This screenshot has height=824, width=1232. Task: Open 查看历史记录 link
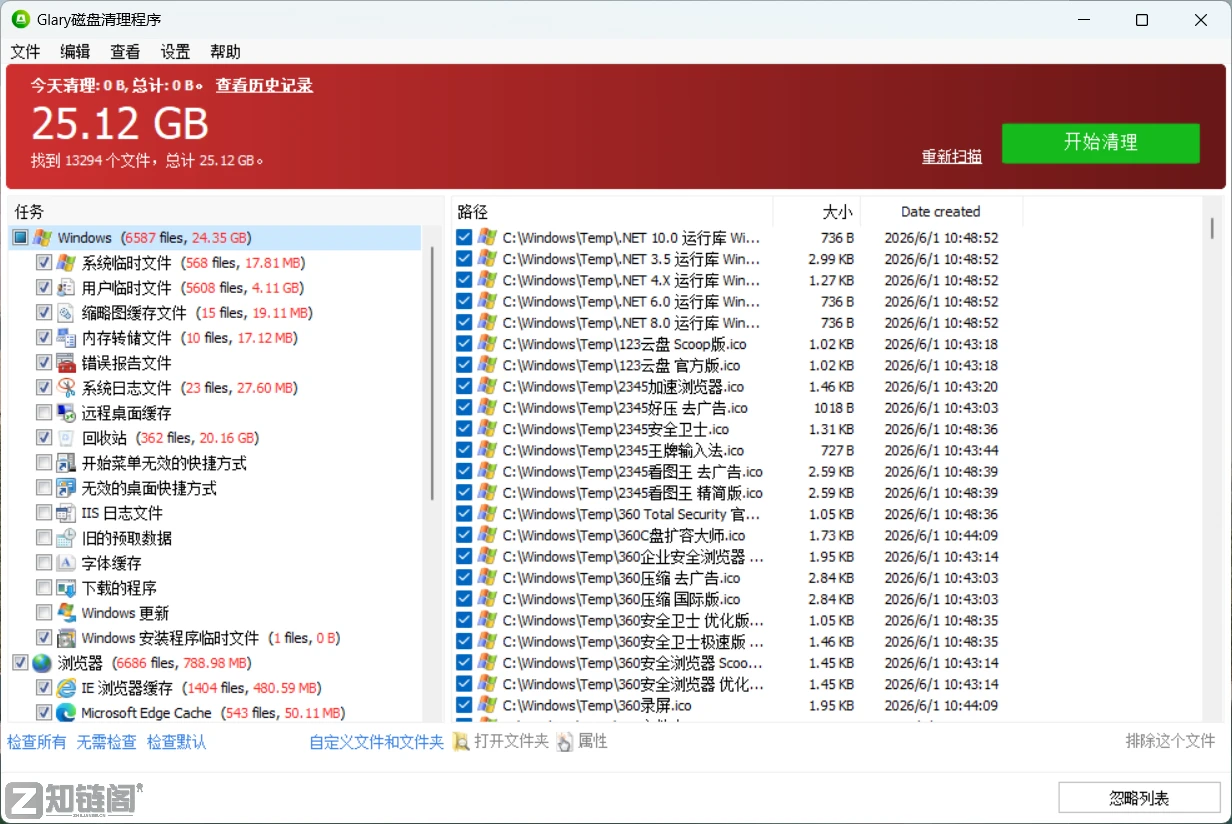click(x=264, y=85)
